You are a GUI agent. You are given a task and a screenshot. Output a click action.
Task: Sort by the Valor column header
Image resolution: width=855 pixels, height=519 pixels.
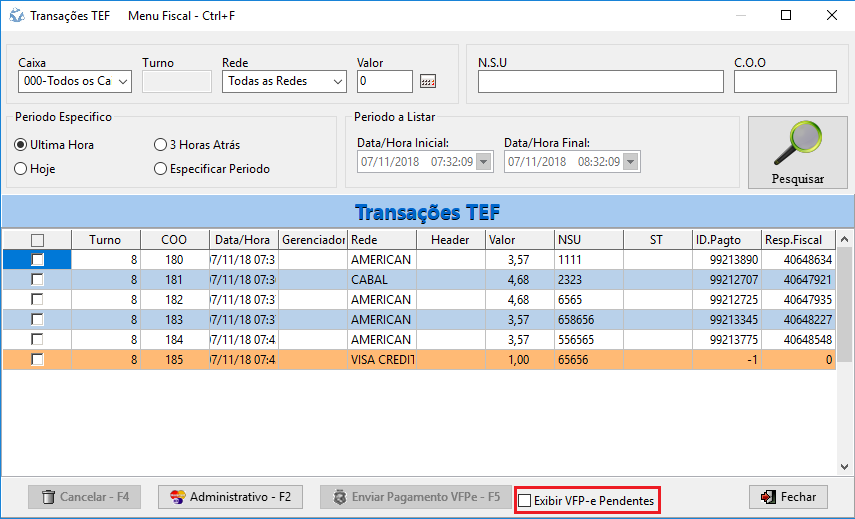518,240
